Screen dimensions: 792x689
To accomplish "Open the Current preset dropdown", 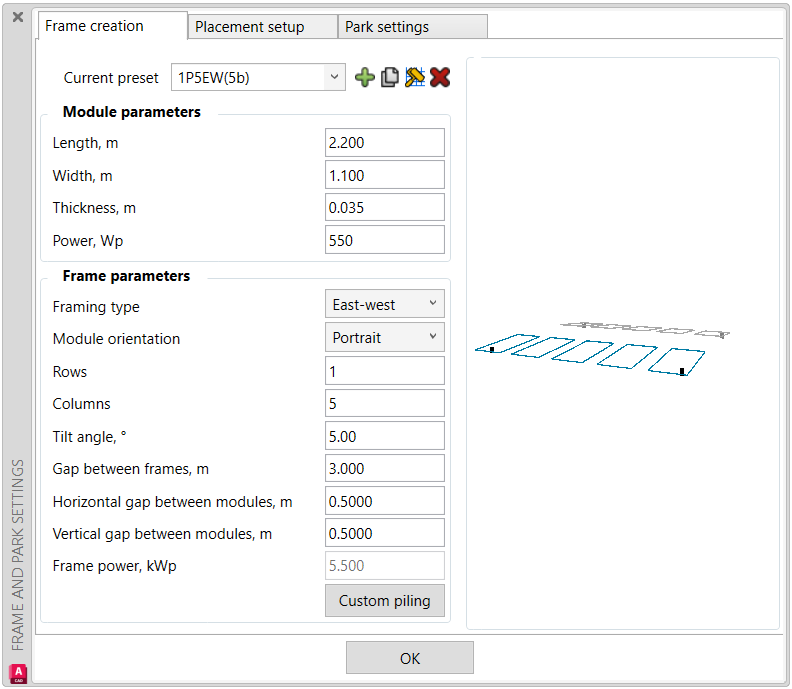I will (258, 77).
